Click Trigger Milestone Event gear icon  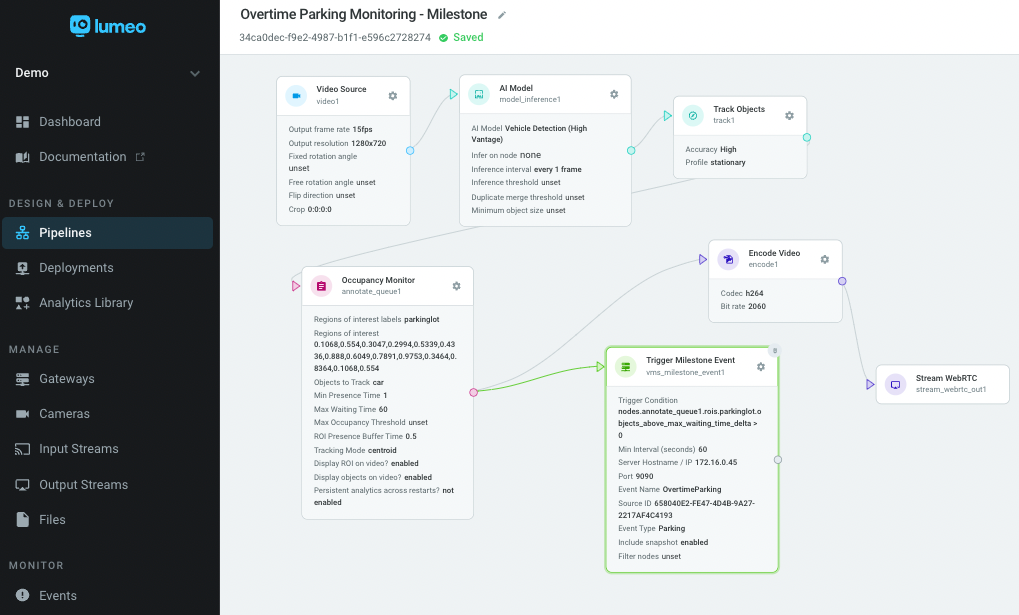[x=760, y=366]
